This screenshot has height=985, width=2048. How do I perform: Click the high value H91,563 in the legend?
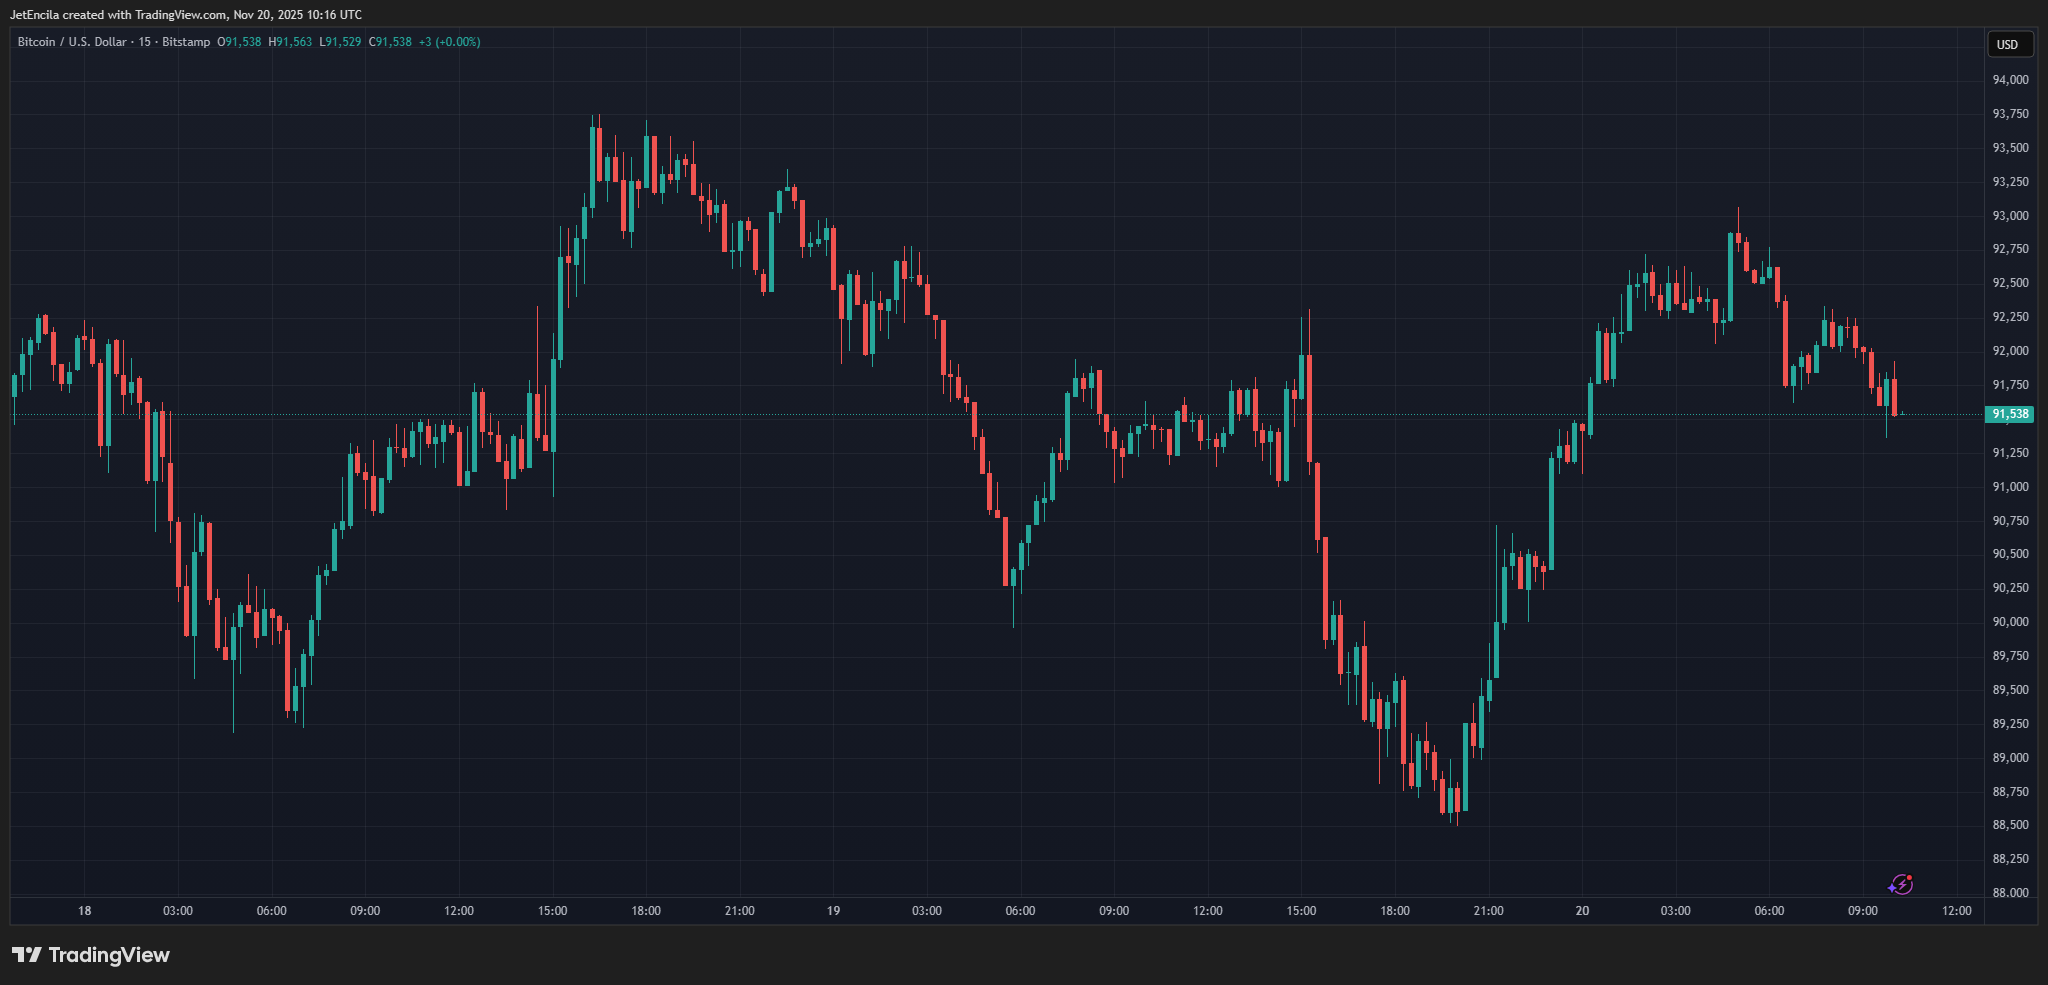[290, 42]
